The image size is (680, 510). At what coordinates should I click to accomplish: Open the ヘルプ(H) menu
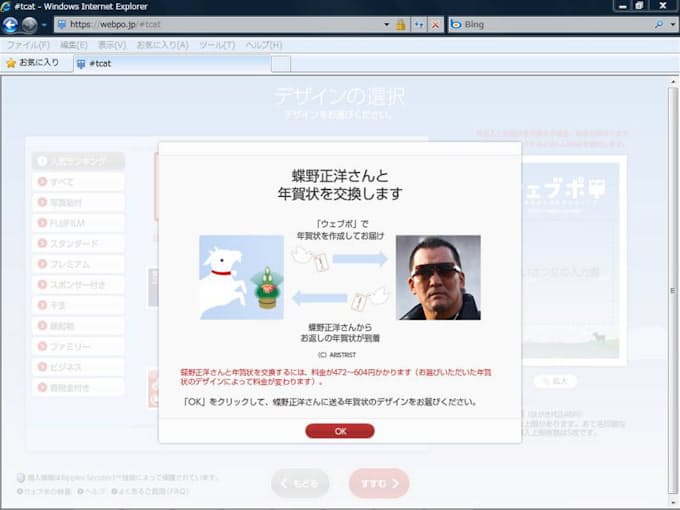tap(263, 45)
